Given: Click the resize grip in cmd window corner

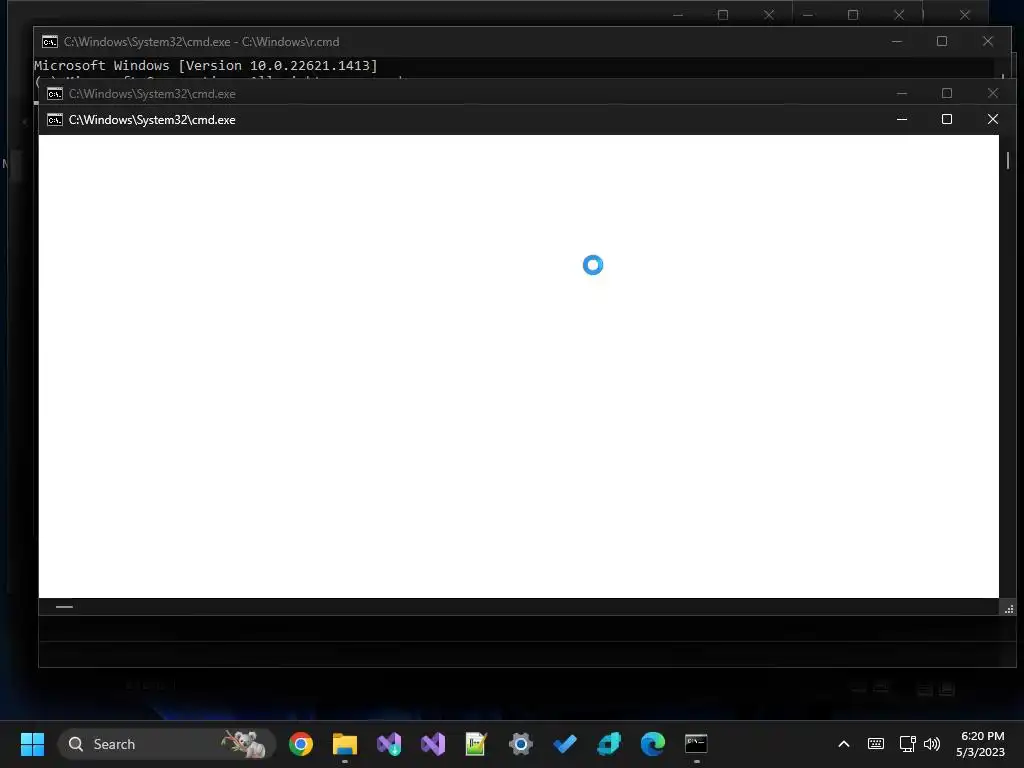Looking at the screenshot, I should pyautogui.click(x=1009, y=609).
